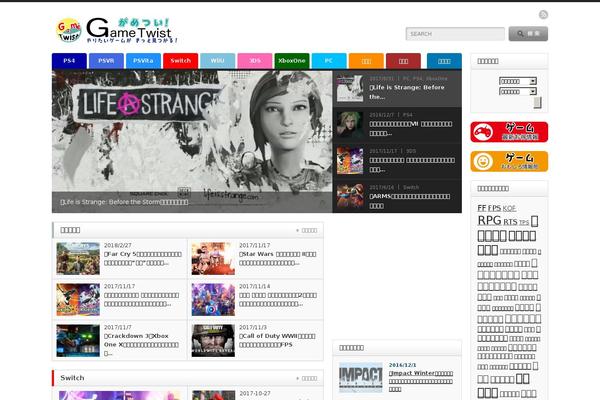Viewport: 600px width, 400px height.
Task: Open the Call of Duty WWII thumbnail
Action: click(213, 341)
